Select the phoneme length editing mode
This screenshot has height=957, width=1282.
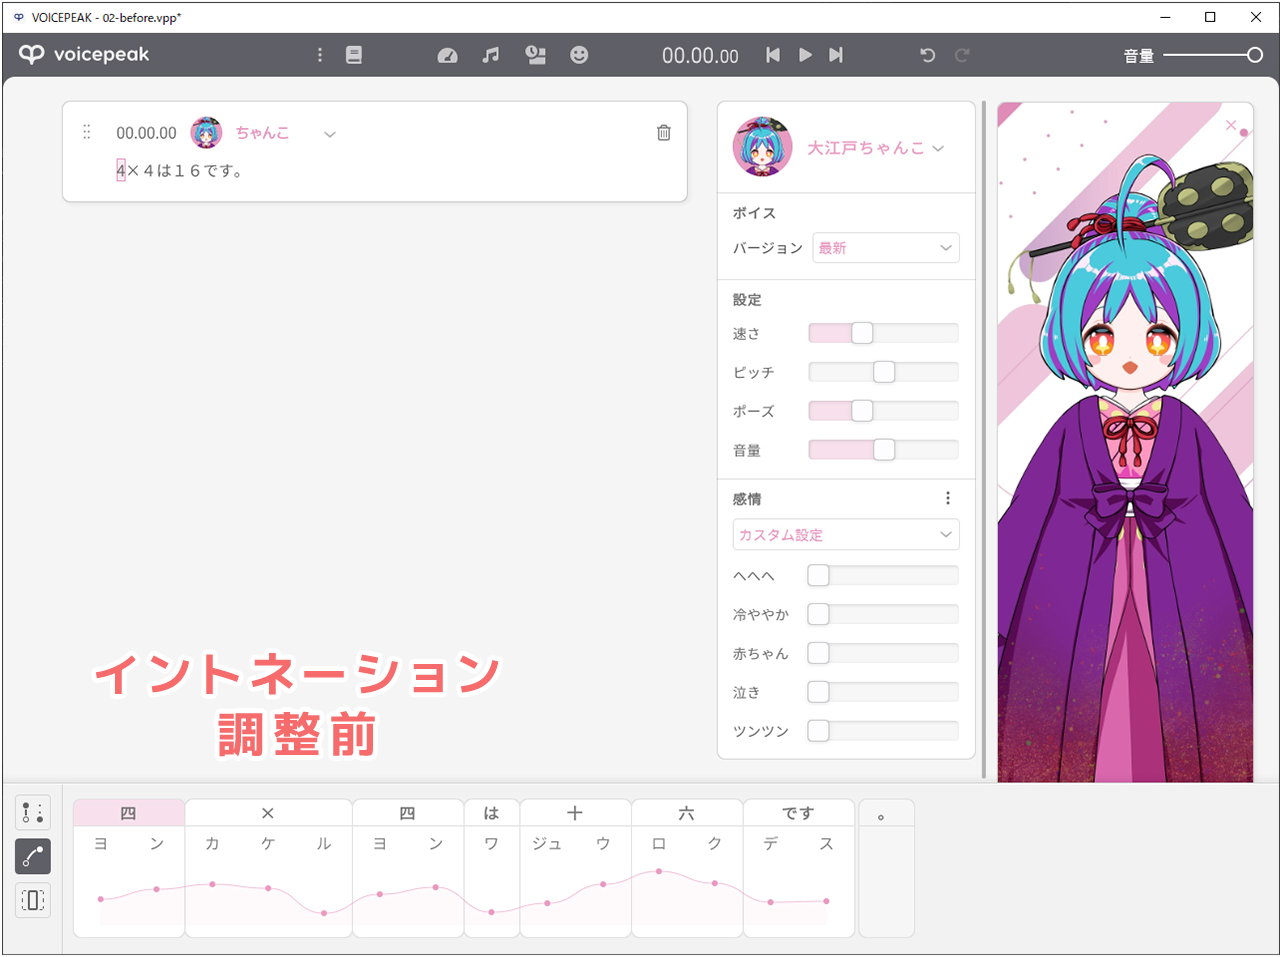(33, 900)
